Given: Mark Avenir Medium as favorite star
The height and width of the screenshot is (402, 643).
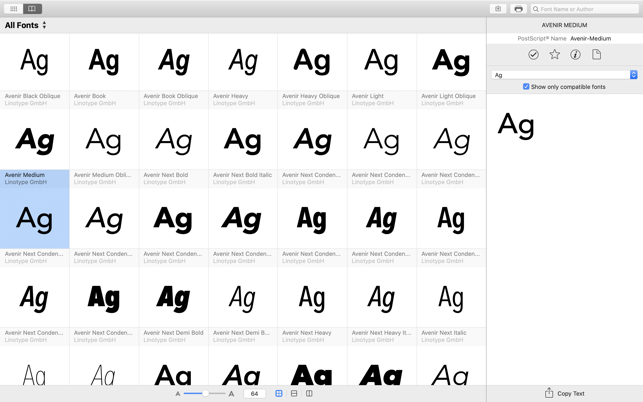Looking at the screenshot, I should click(x=554, y=55).
